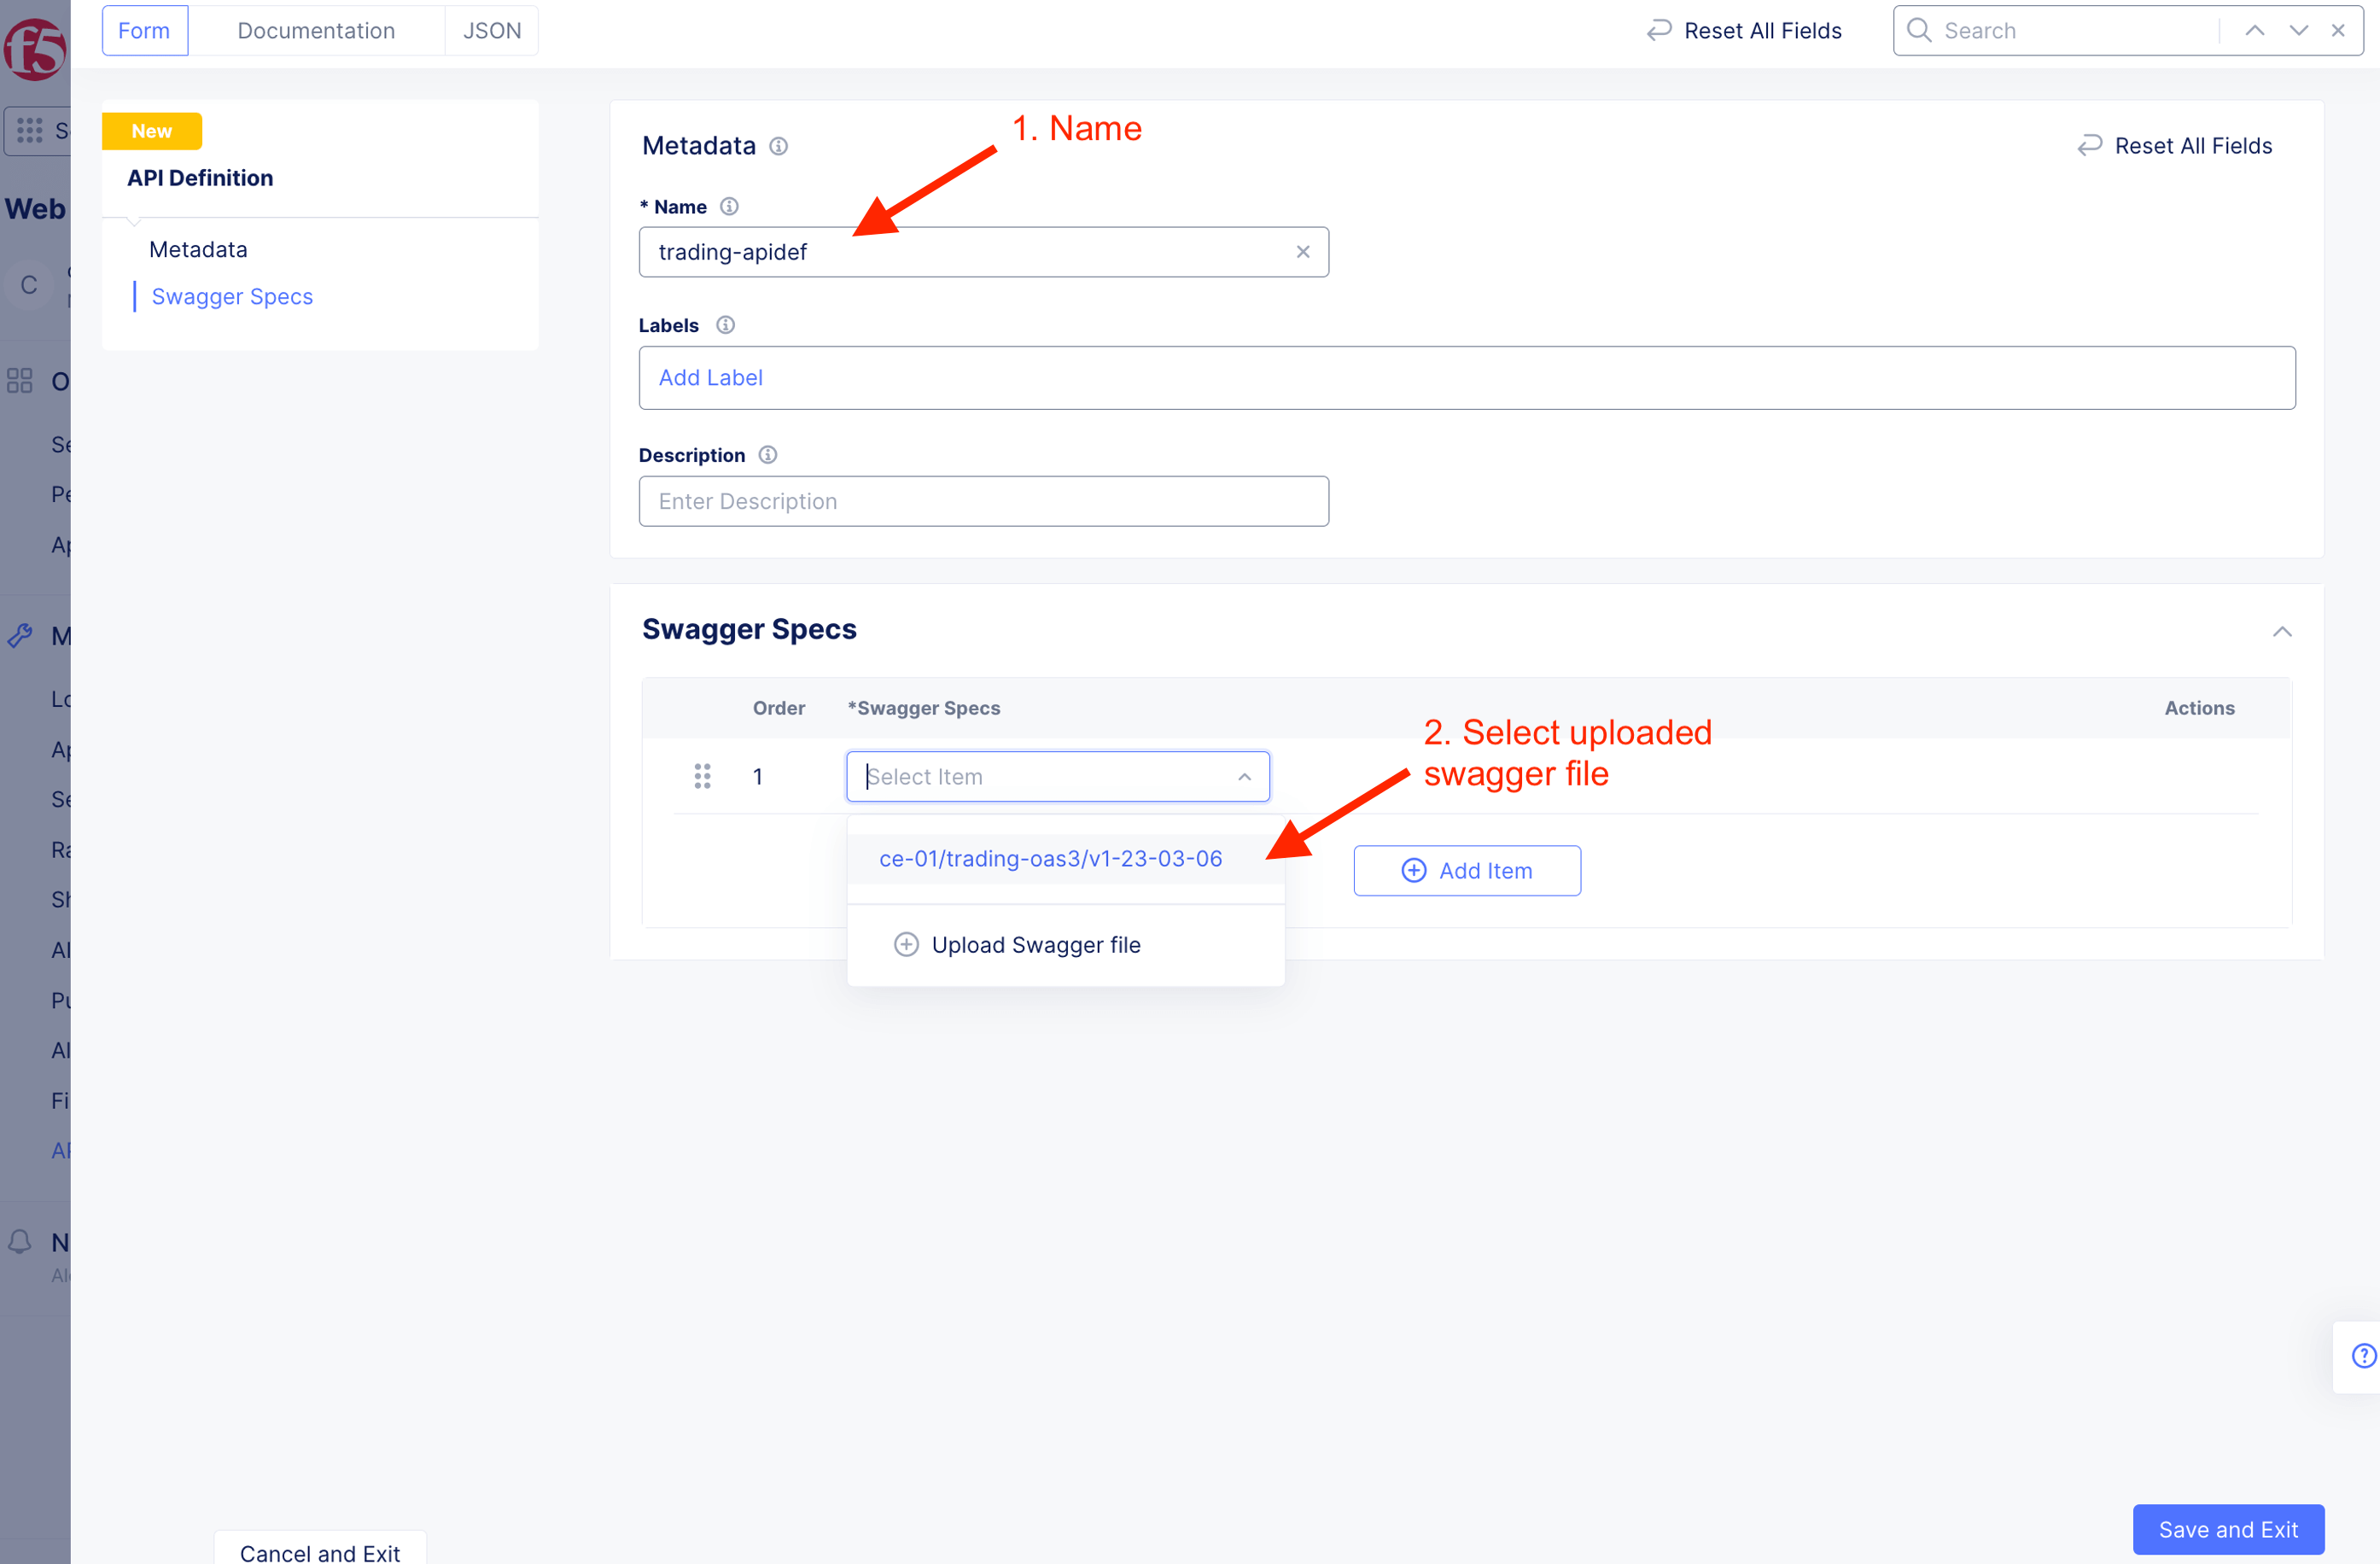Choose ce-01/trading-oas3/v1-23-03-06 option
This screenshot has height=1564, width=2380.
[1050, 858]
